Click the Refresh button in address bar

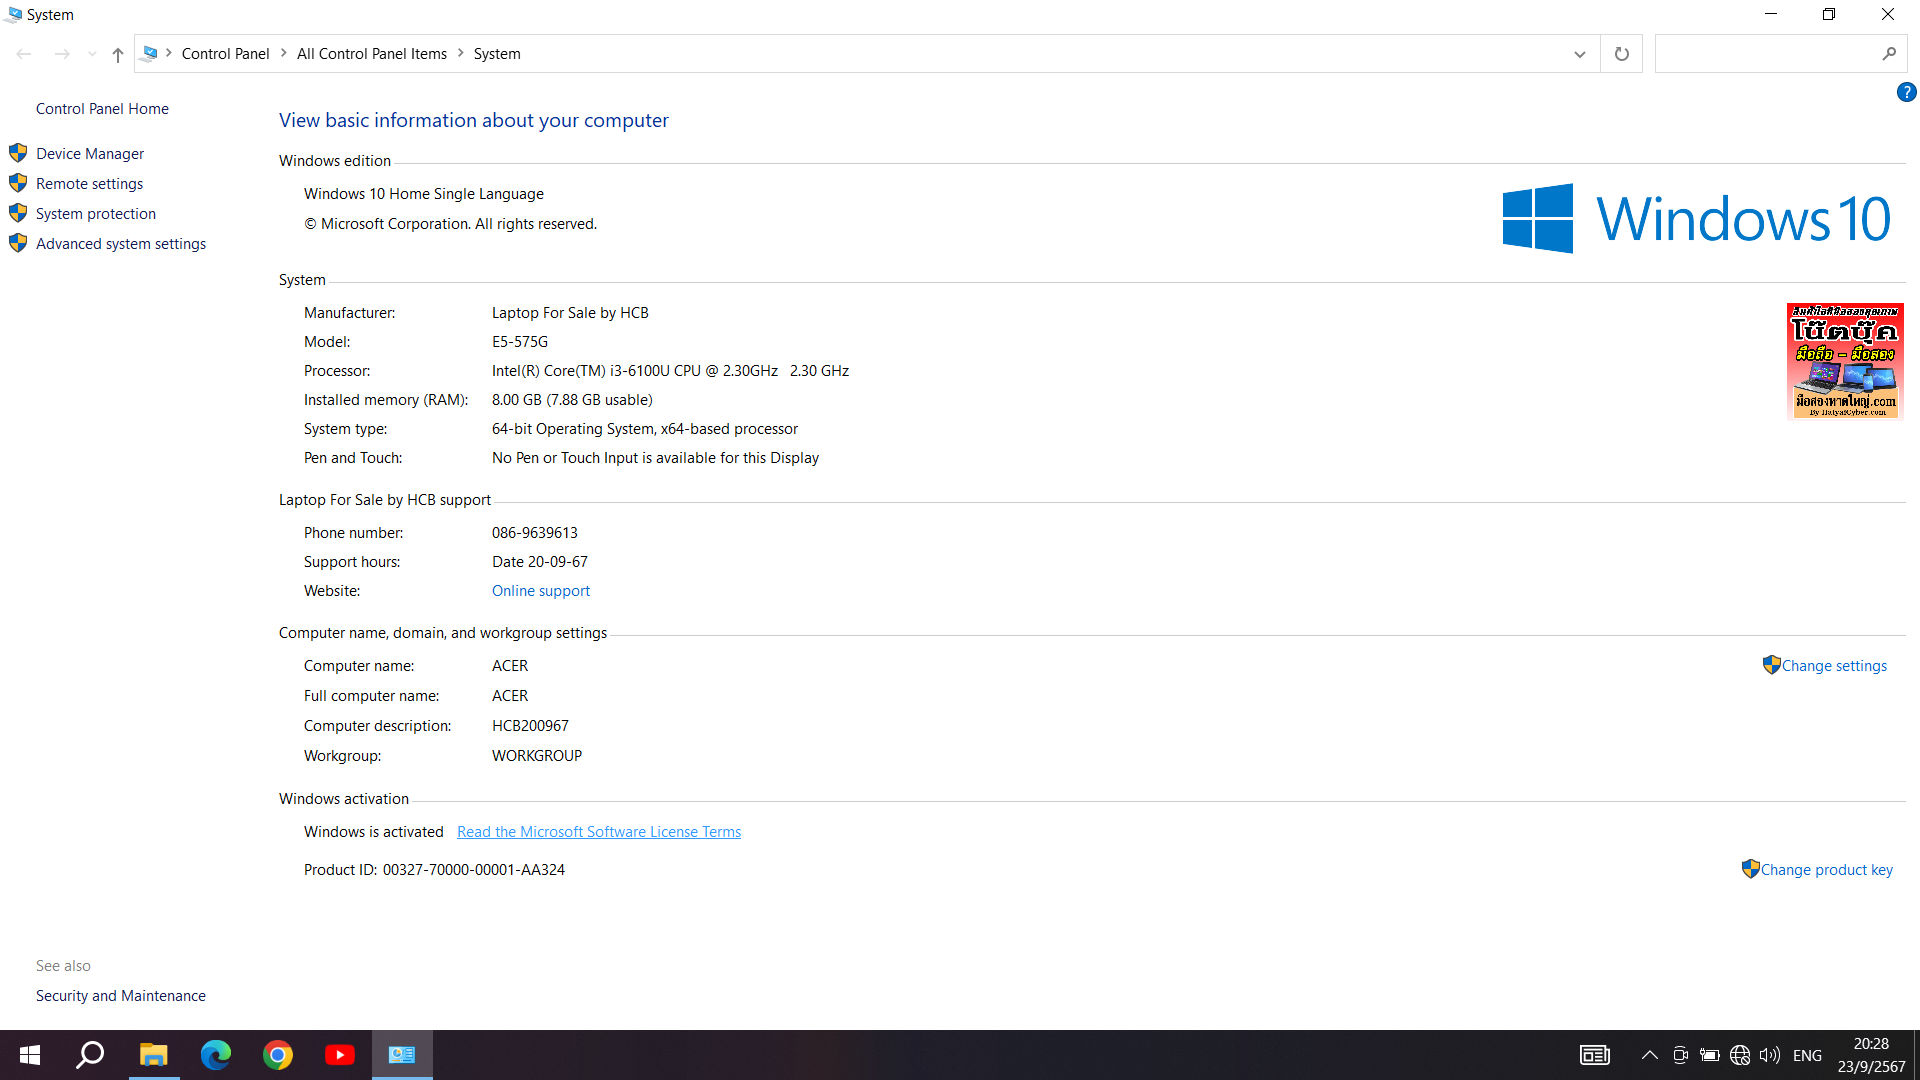[x=1621, y=54]
